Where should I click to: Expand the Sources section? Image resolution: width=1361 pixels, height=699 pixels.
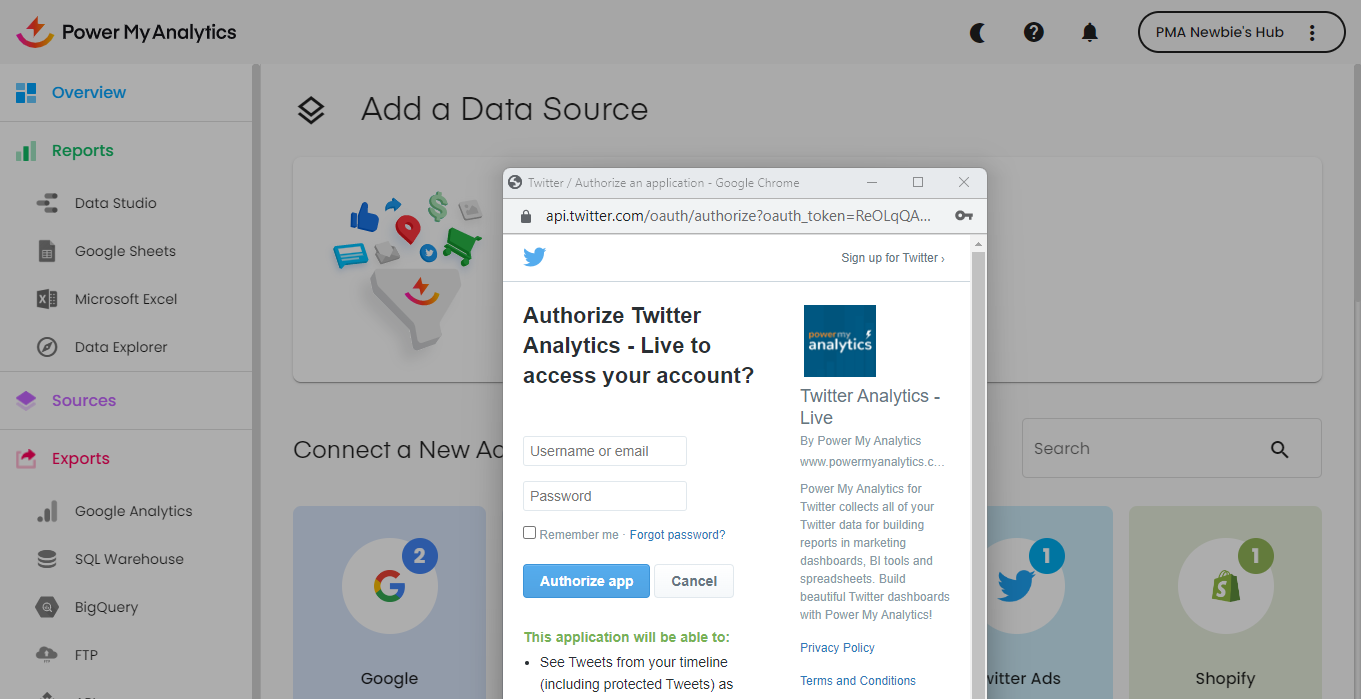84,400
